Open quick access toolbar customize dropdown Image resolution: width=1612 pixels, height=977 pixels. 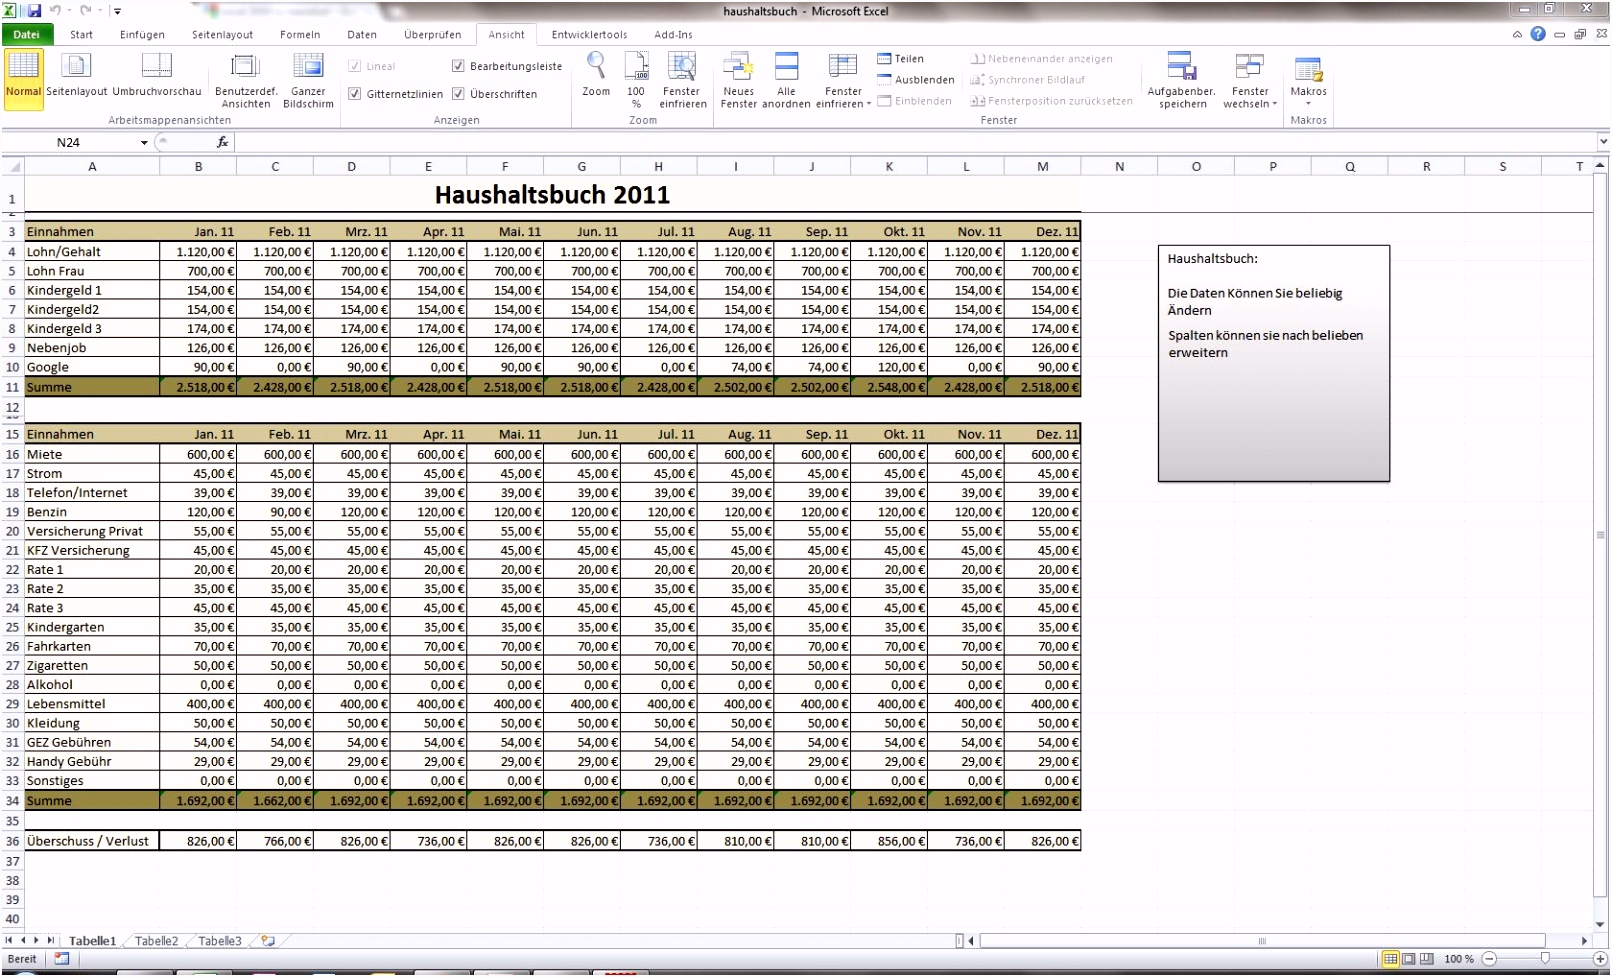pyautogui.click(x=117, y=12)
